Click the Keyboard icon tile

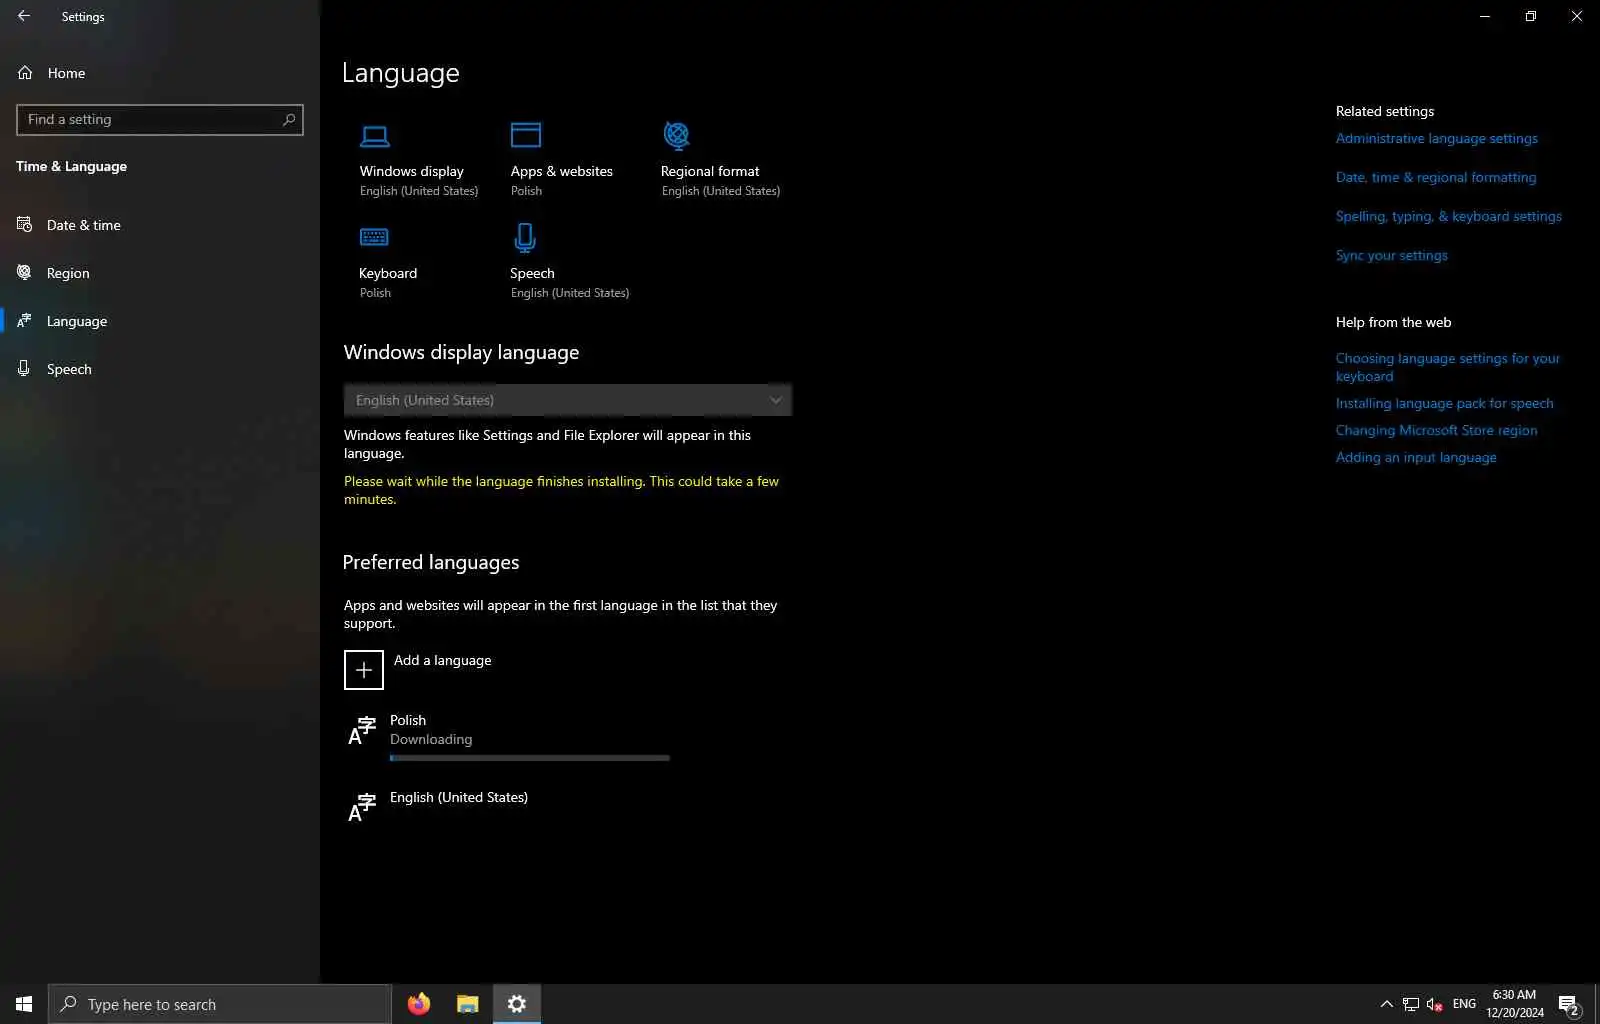coord(374,237)
